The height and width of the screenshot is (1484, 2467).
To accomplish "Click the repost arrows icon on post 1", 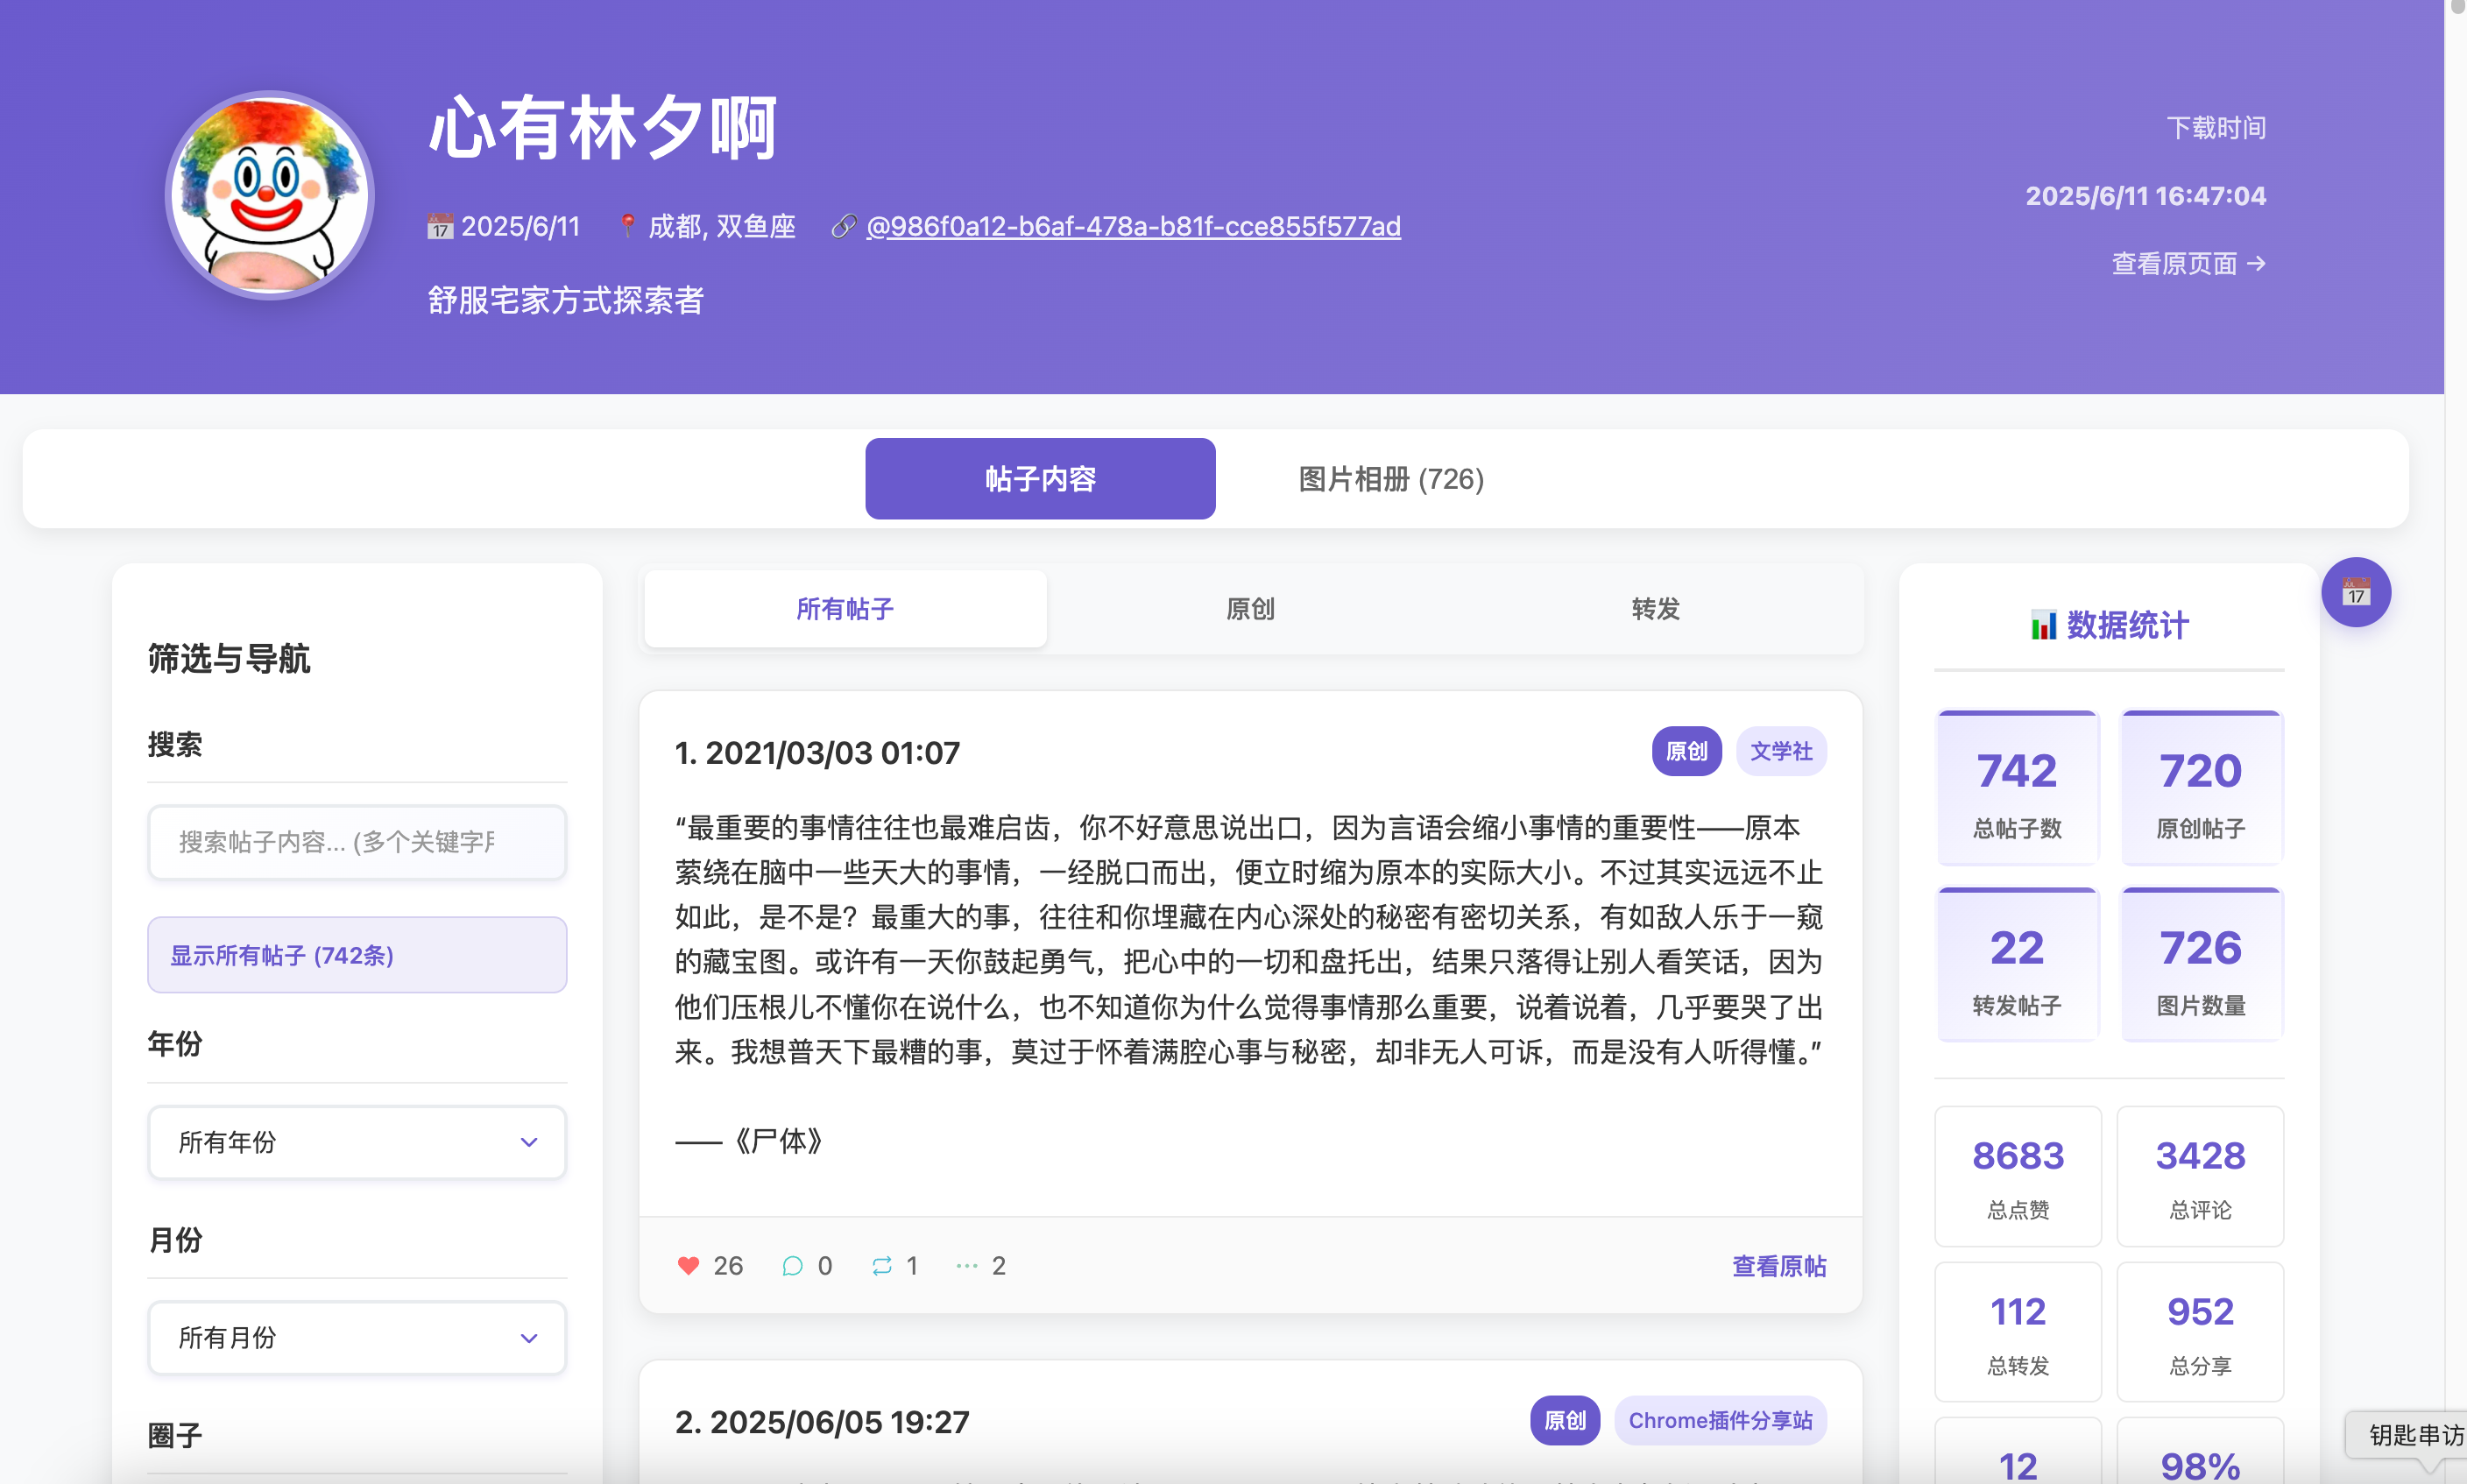I will (x=881, y=1265).
